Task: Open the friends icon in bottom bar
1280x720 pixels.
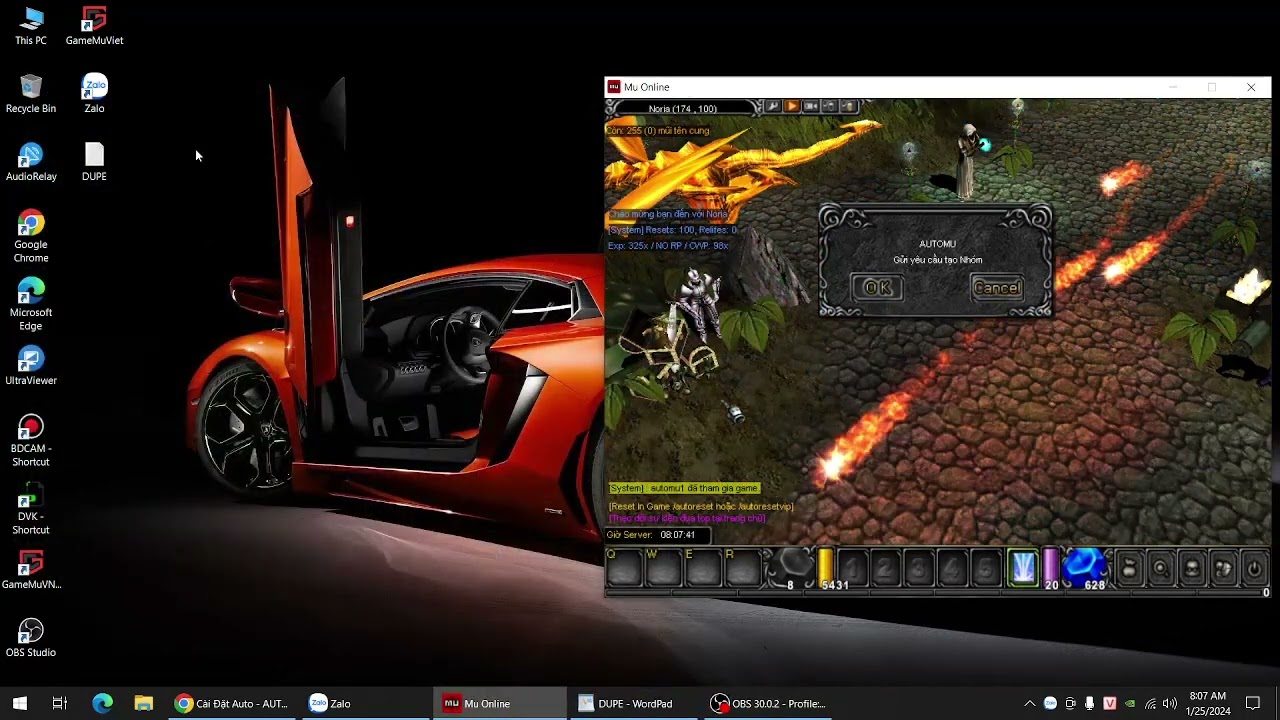Action: coord(1223,569)
